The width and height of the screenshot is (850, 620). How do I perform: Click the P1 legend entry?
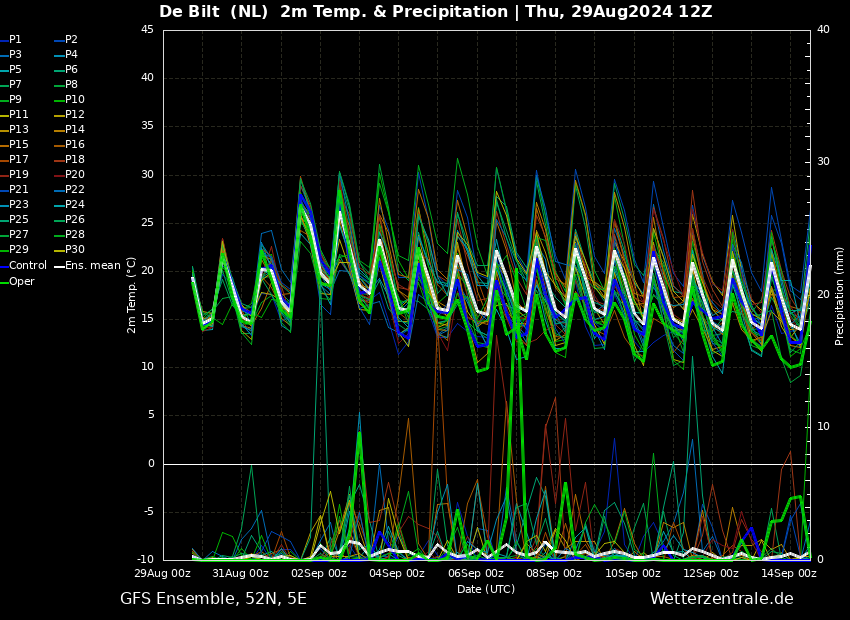[11, 40]
